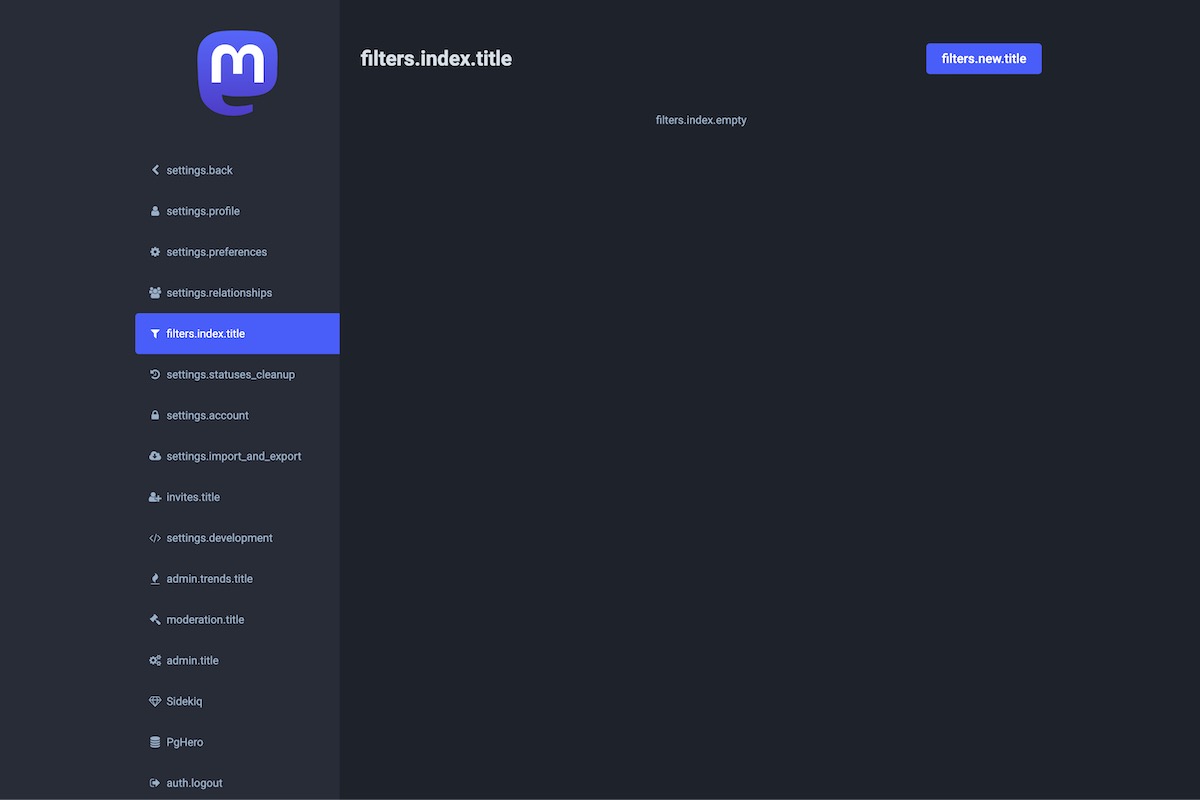Screen dimensions: 1200x800
Task: Open the Sidekiq text link
Action: pyautogui.click(x=184, y=702)
